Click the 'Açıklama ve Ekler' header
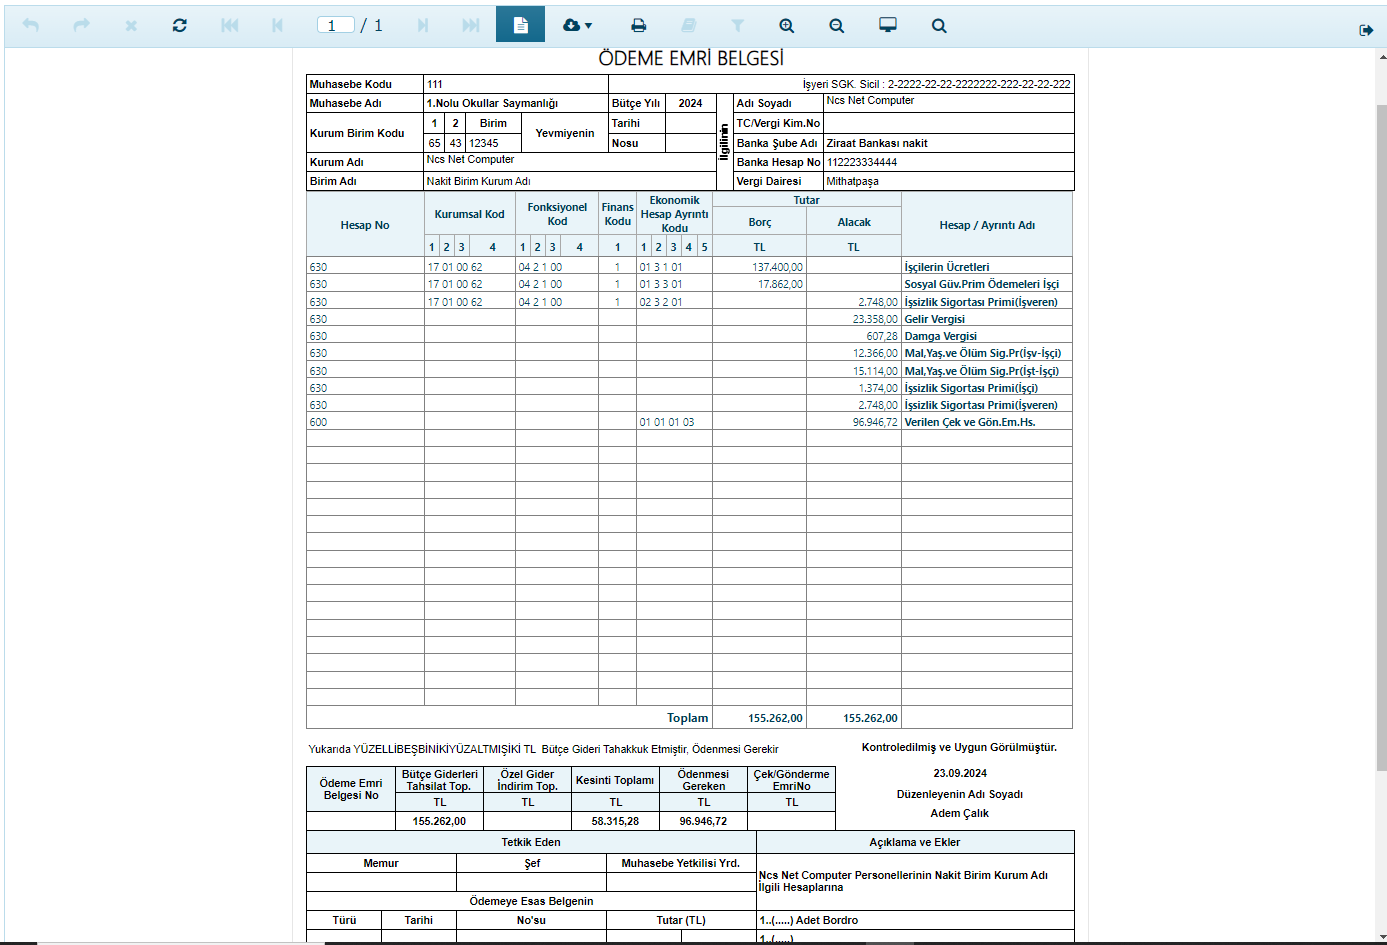The image size is (1387, 945). [x=915, y=842]
